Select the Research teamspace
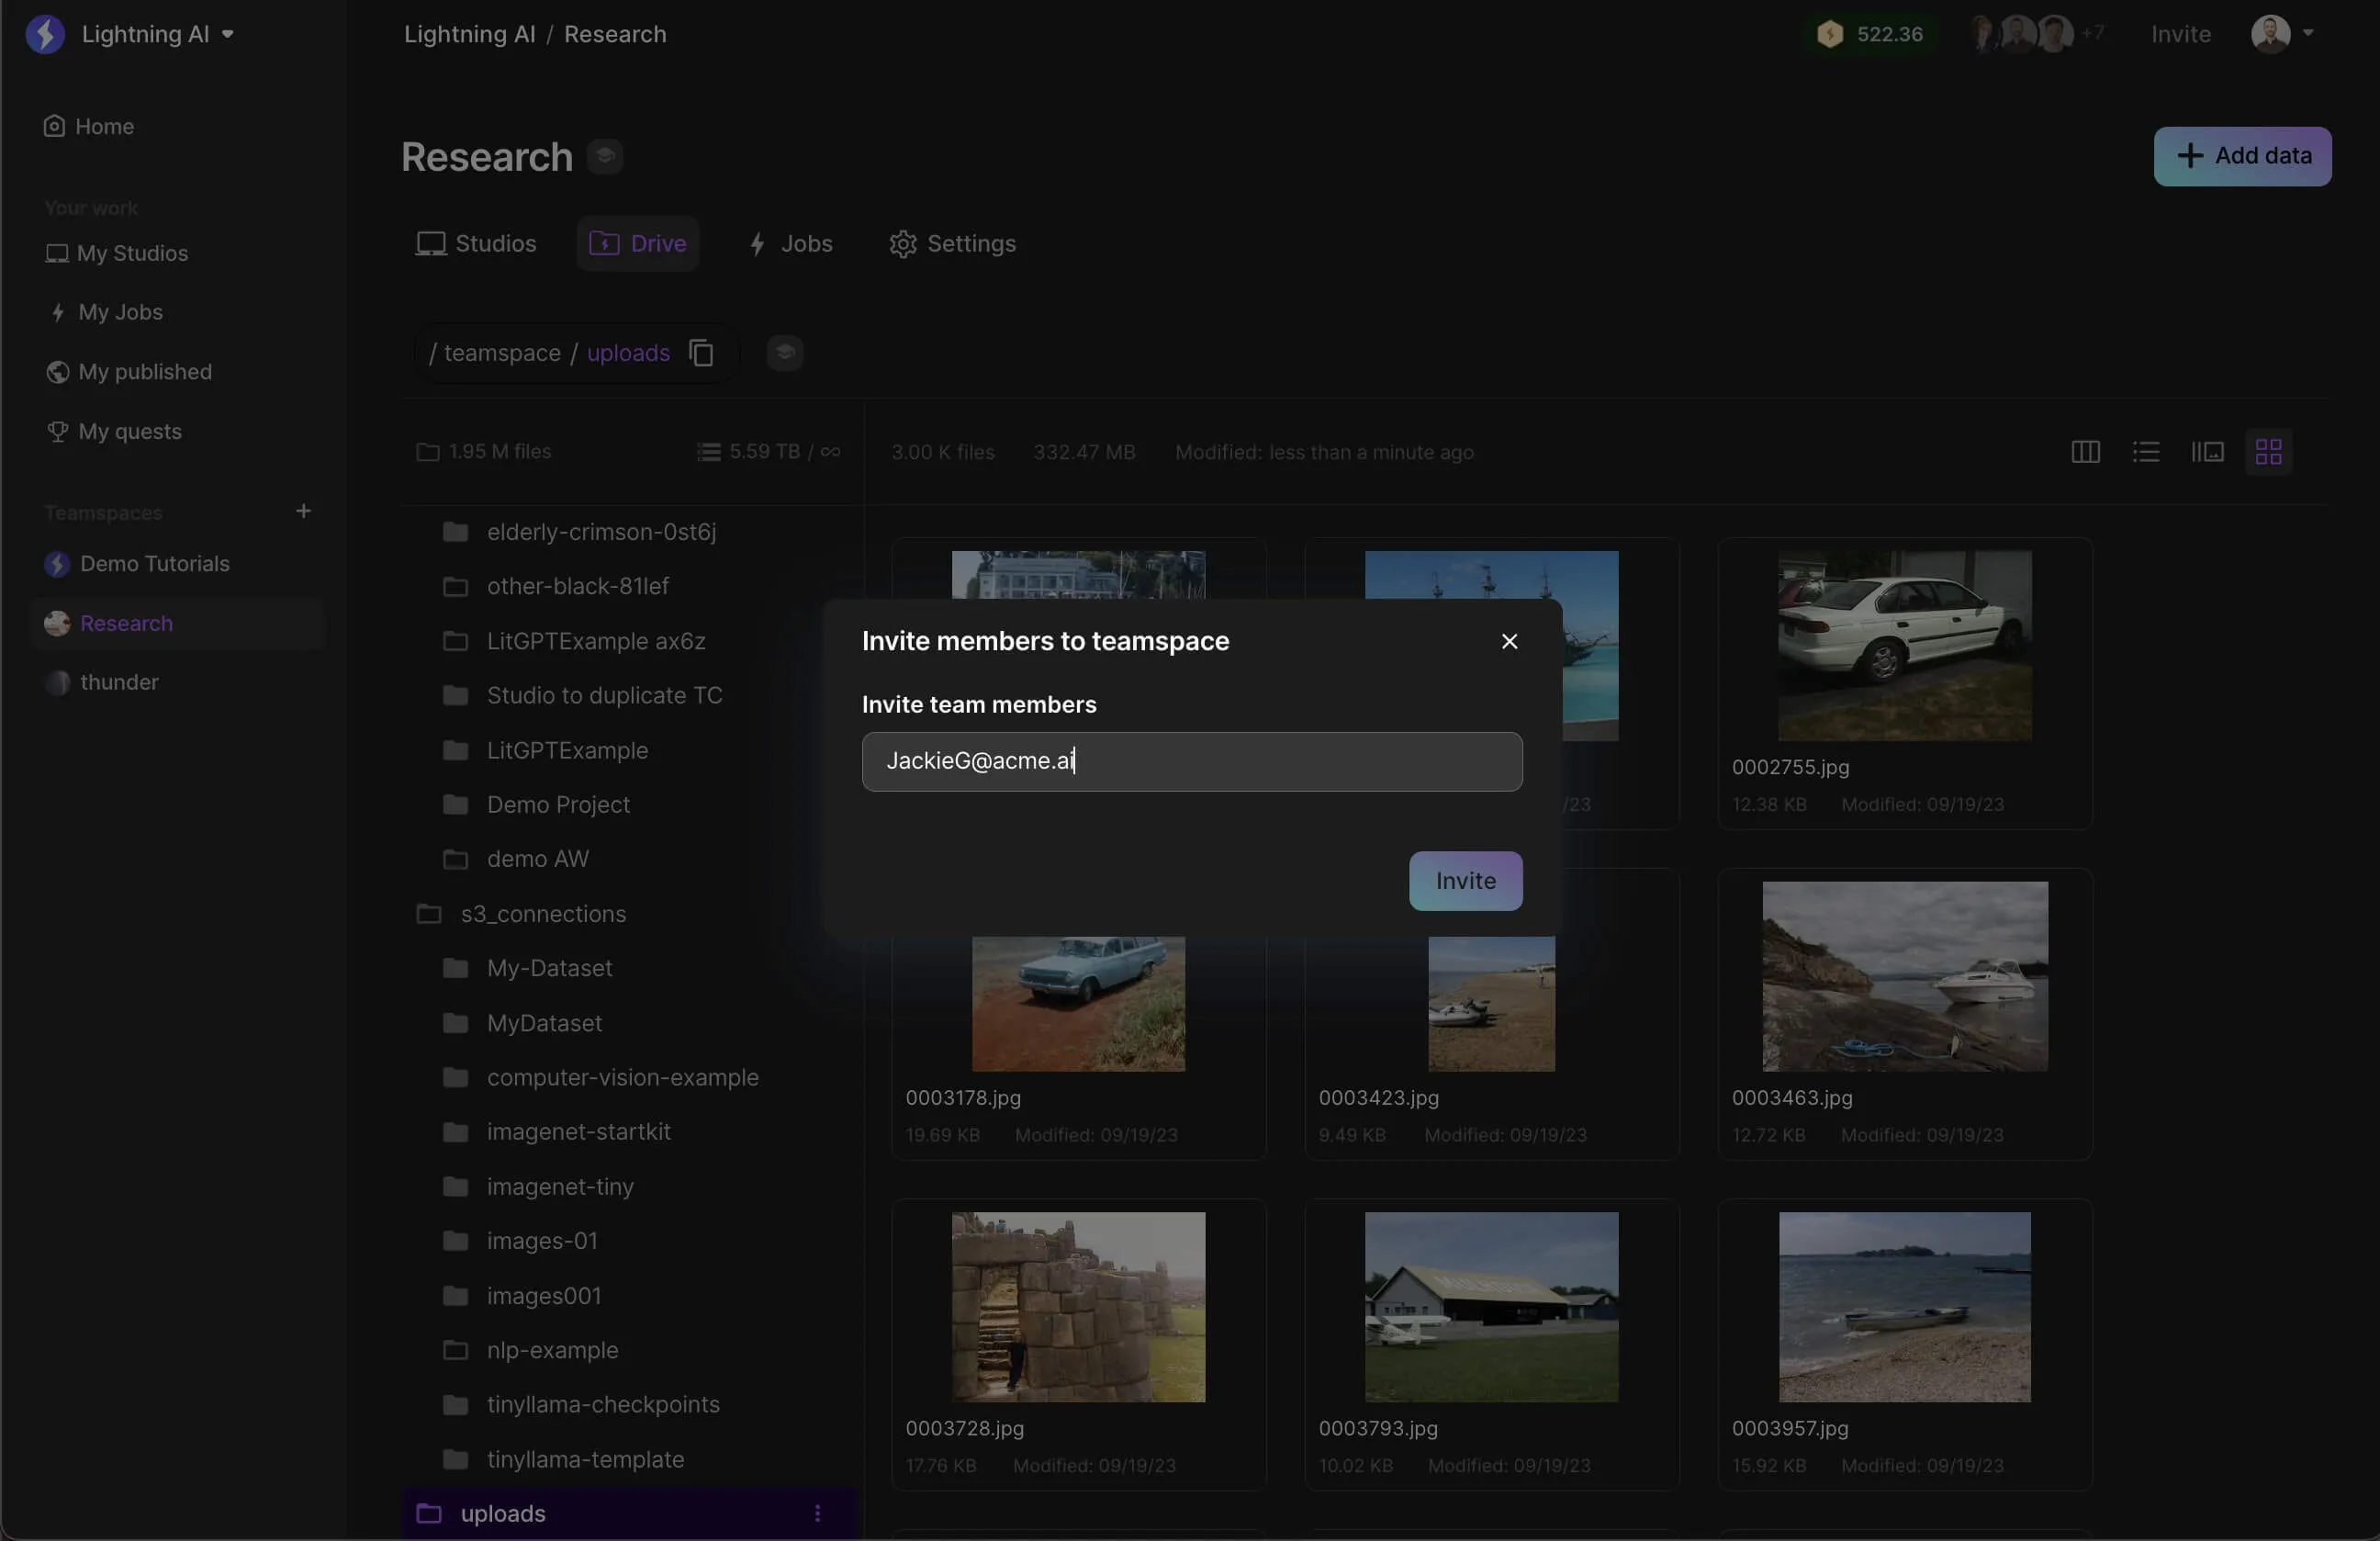The width and height of the screenshot is (2380, 1541). pos(177,623)
